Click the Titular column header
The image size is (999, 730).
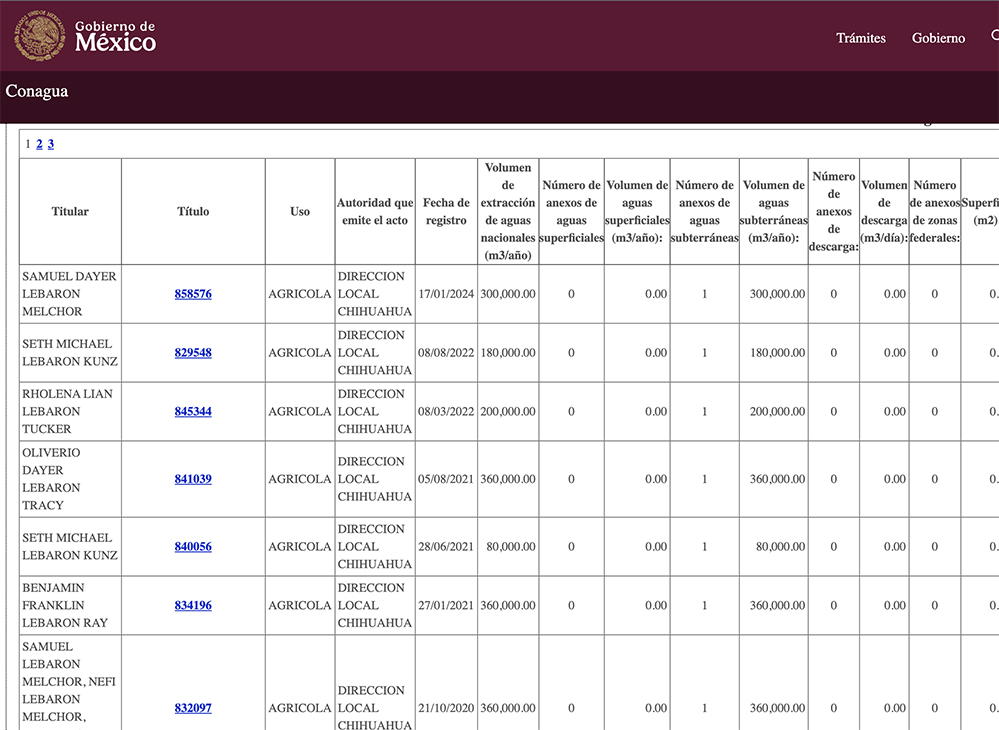pos(70,212)
